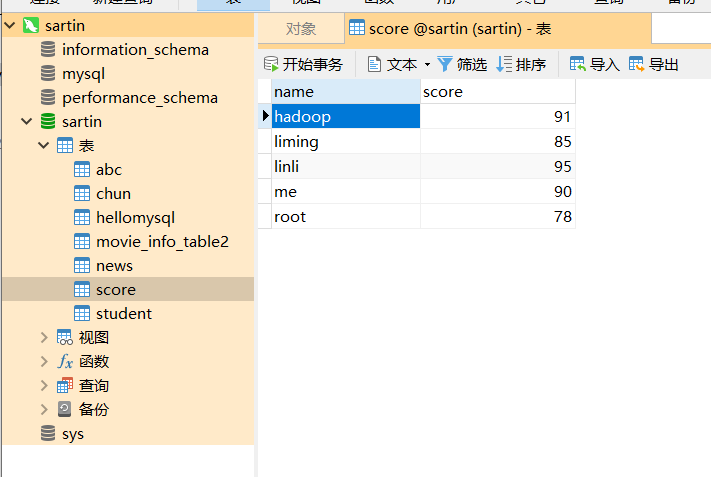Screen dimensions: 711x477
Task: Click the score value 91 cell
Action: (498, 117)
